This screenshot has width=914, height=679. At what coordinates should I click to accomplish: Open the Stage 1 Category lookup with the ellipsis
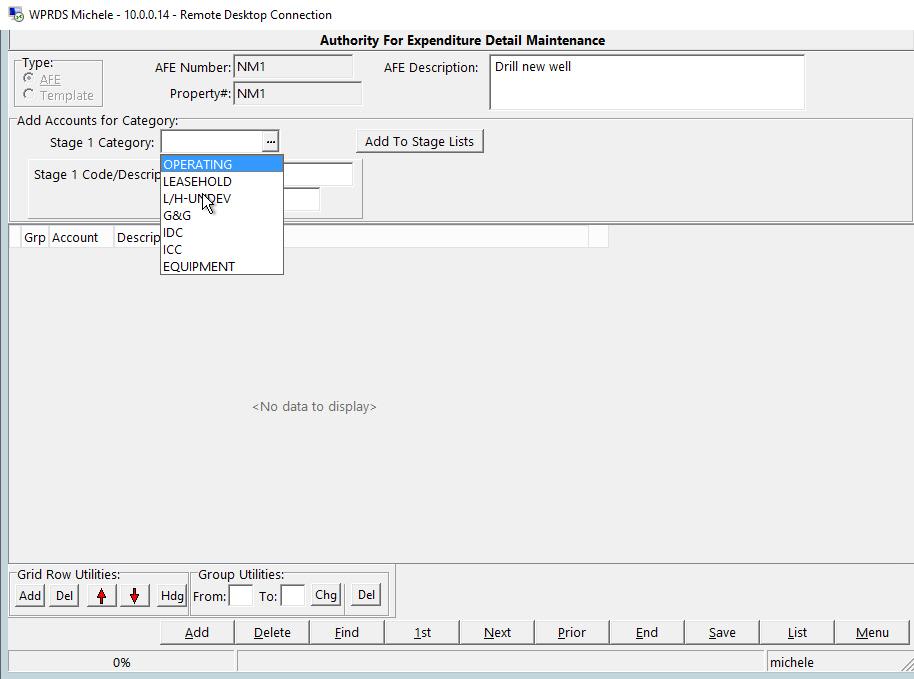pyautogui.click(x=271, y=141)
